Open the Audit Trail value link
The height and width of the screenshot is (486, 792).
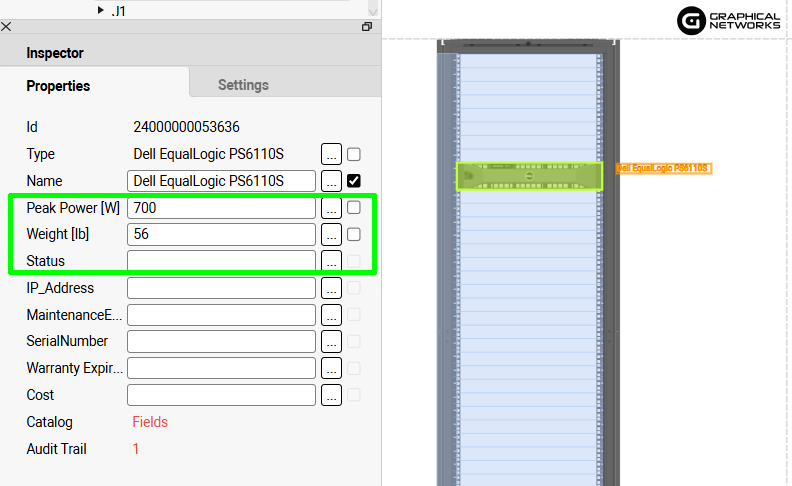[136, 449]
